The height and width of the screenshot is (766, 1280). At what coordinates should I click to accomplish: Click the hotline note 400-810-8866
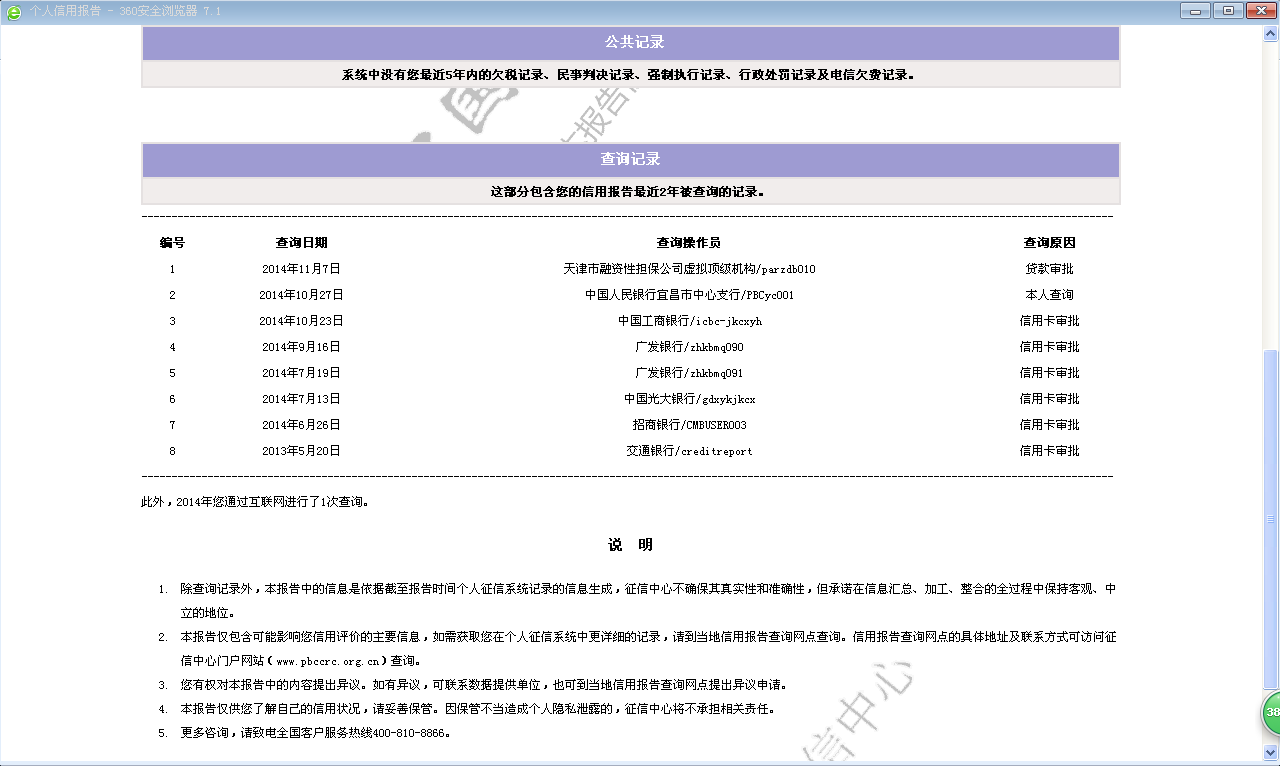pyautogui.click(x=316, y=733)
